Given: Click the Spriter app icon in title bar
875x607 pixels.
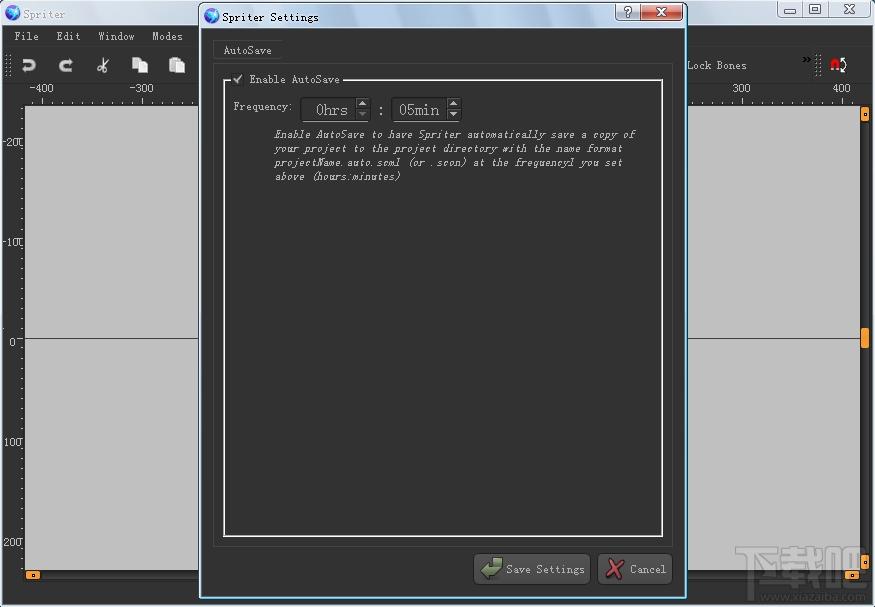Looking at the screenshot, I should click(12, 13).
